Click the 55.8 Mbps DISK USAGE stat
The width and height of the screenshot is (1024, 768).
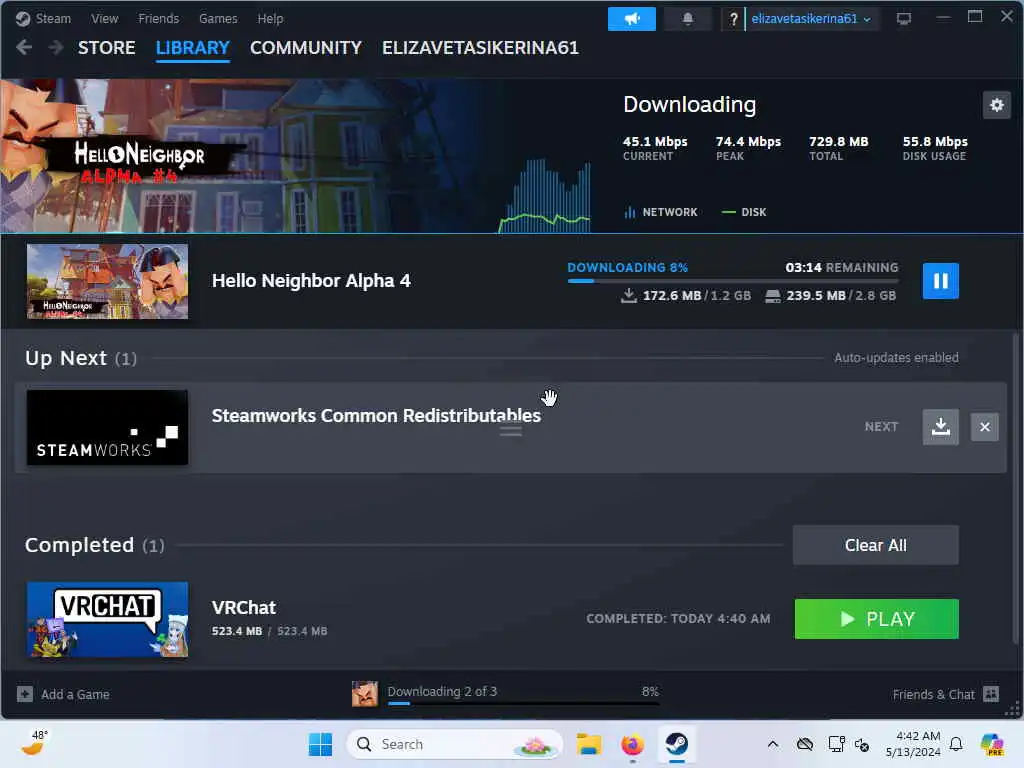[935, 148]
